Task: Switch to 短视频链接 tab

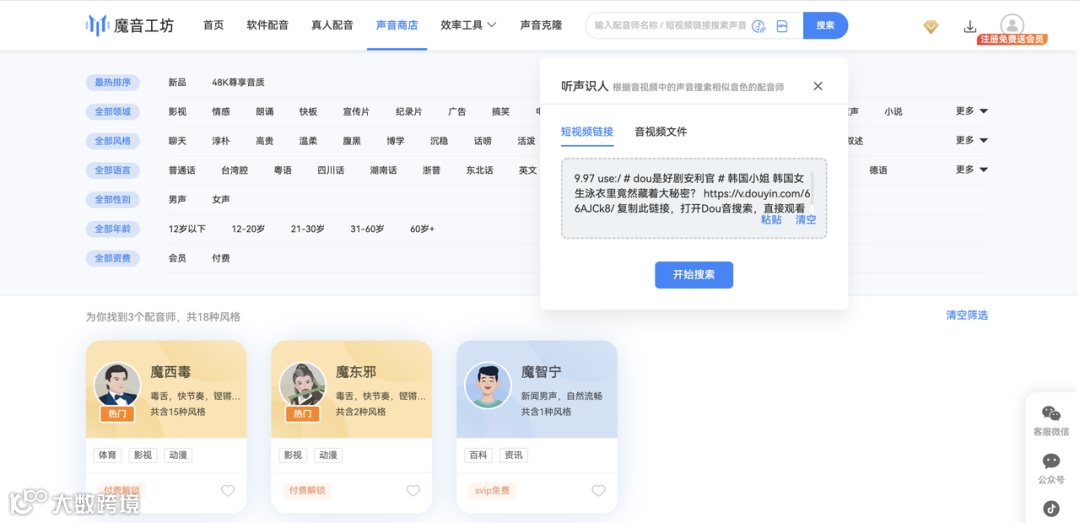Action: click(x=587, y=132)
